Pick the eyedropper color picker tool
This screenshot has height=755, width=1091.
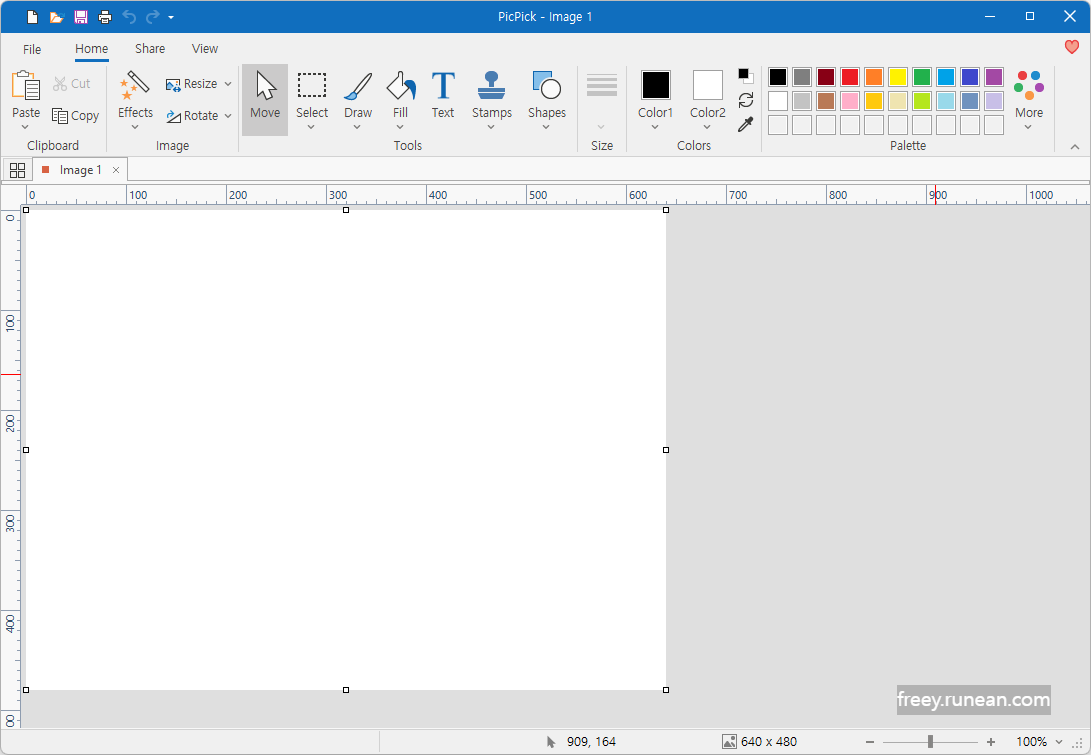[x=746, y=125]
